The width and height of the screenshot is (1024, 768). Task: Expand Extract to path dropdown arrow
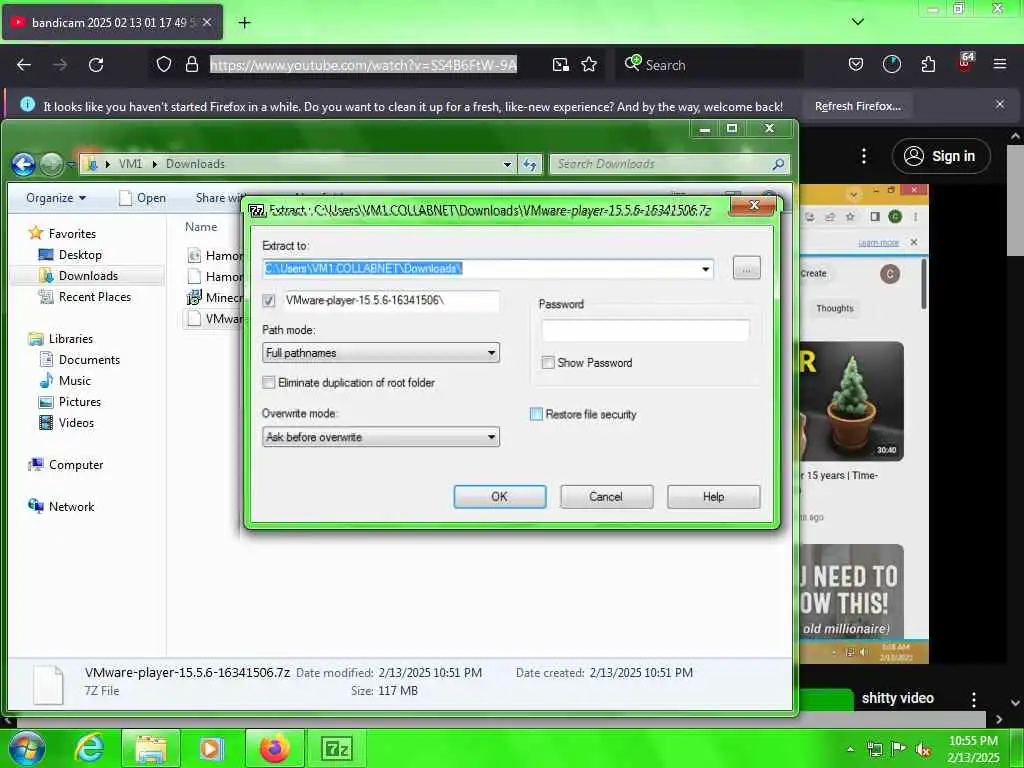pyautogui.click(x=705, y=269)
